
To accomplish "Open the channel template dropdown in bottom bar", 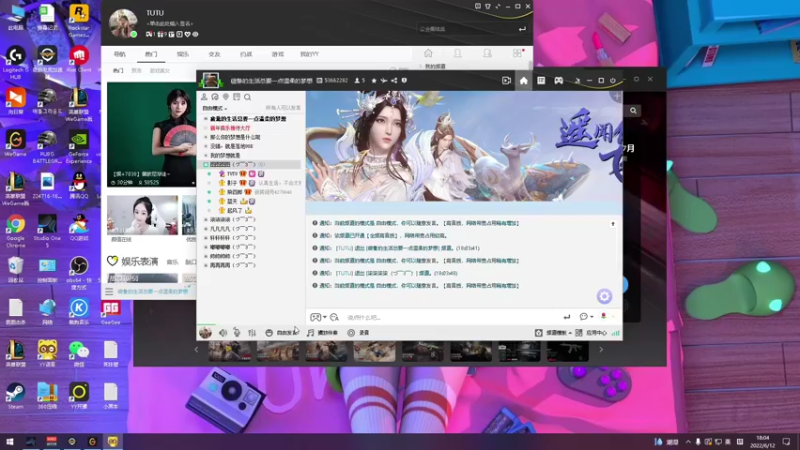I will tap(553, 333).
